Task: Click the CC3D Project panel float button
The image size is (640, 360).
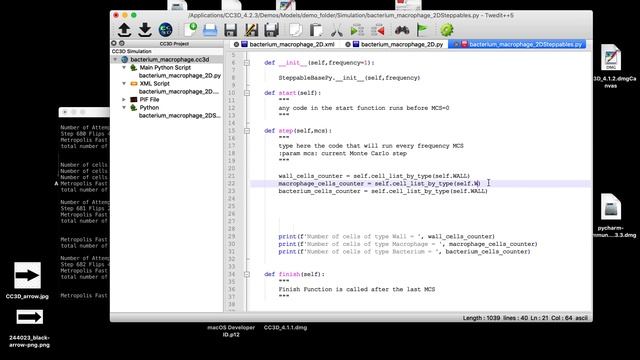Action: [x=122, y=43]
